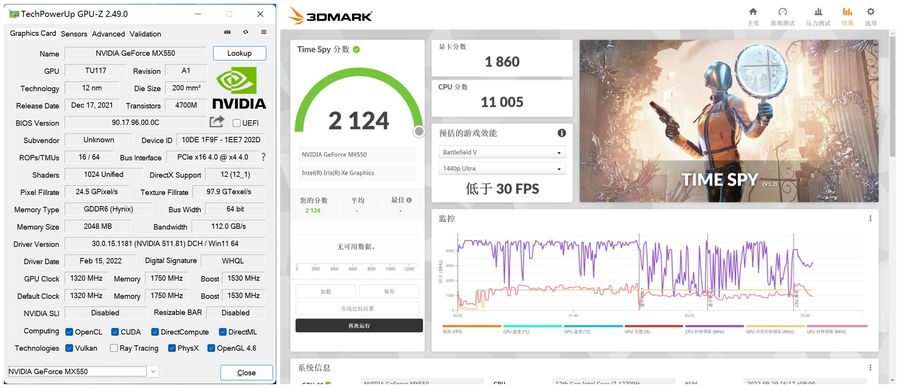Toggle the Ray Tracing checkbox
The image size is (900, 388).
pos(114,348)
